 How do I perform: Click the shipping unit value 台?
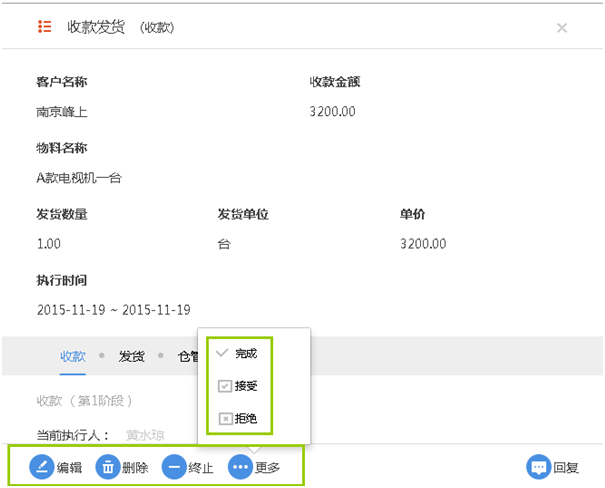(x=224, y=244)
